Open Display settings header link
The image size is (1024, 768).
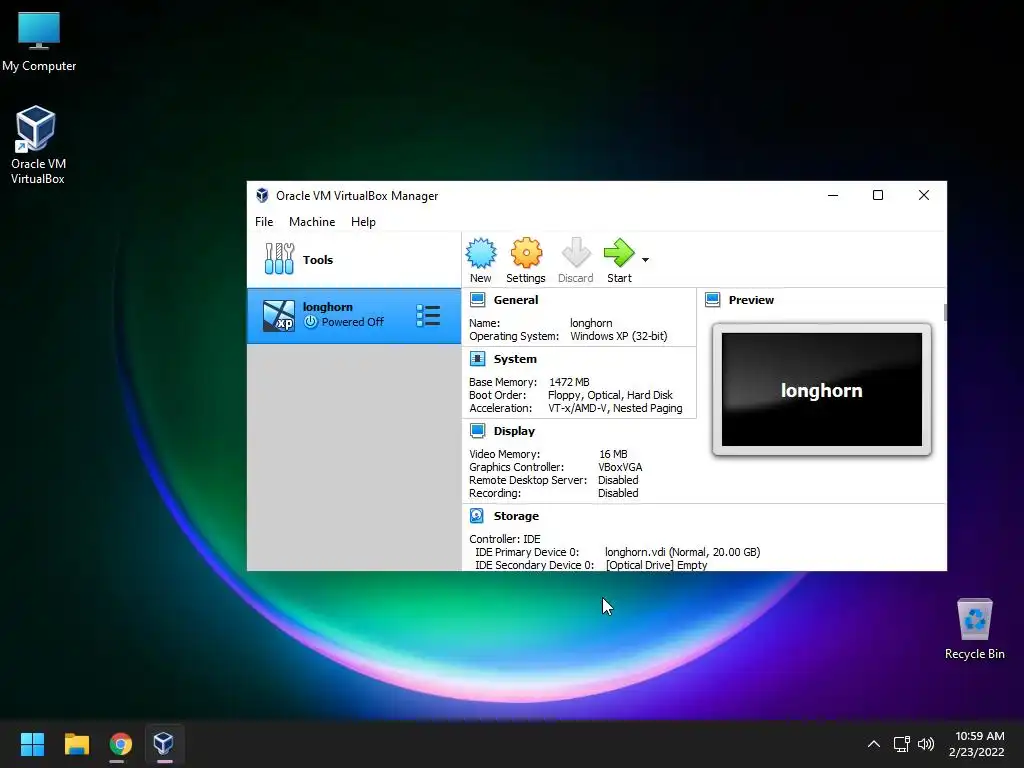tap(514, 431)
